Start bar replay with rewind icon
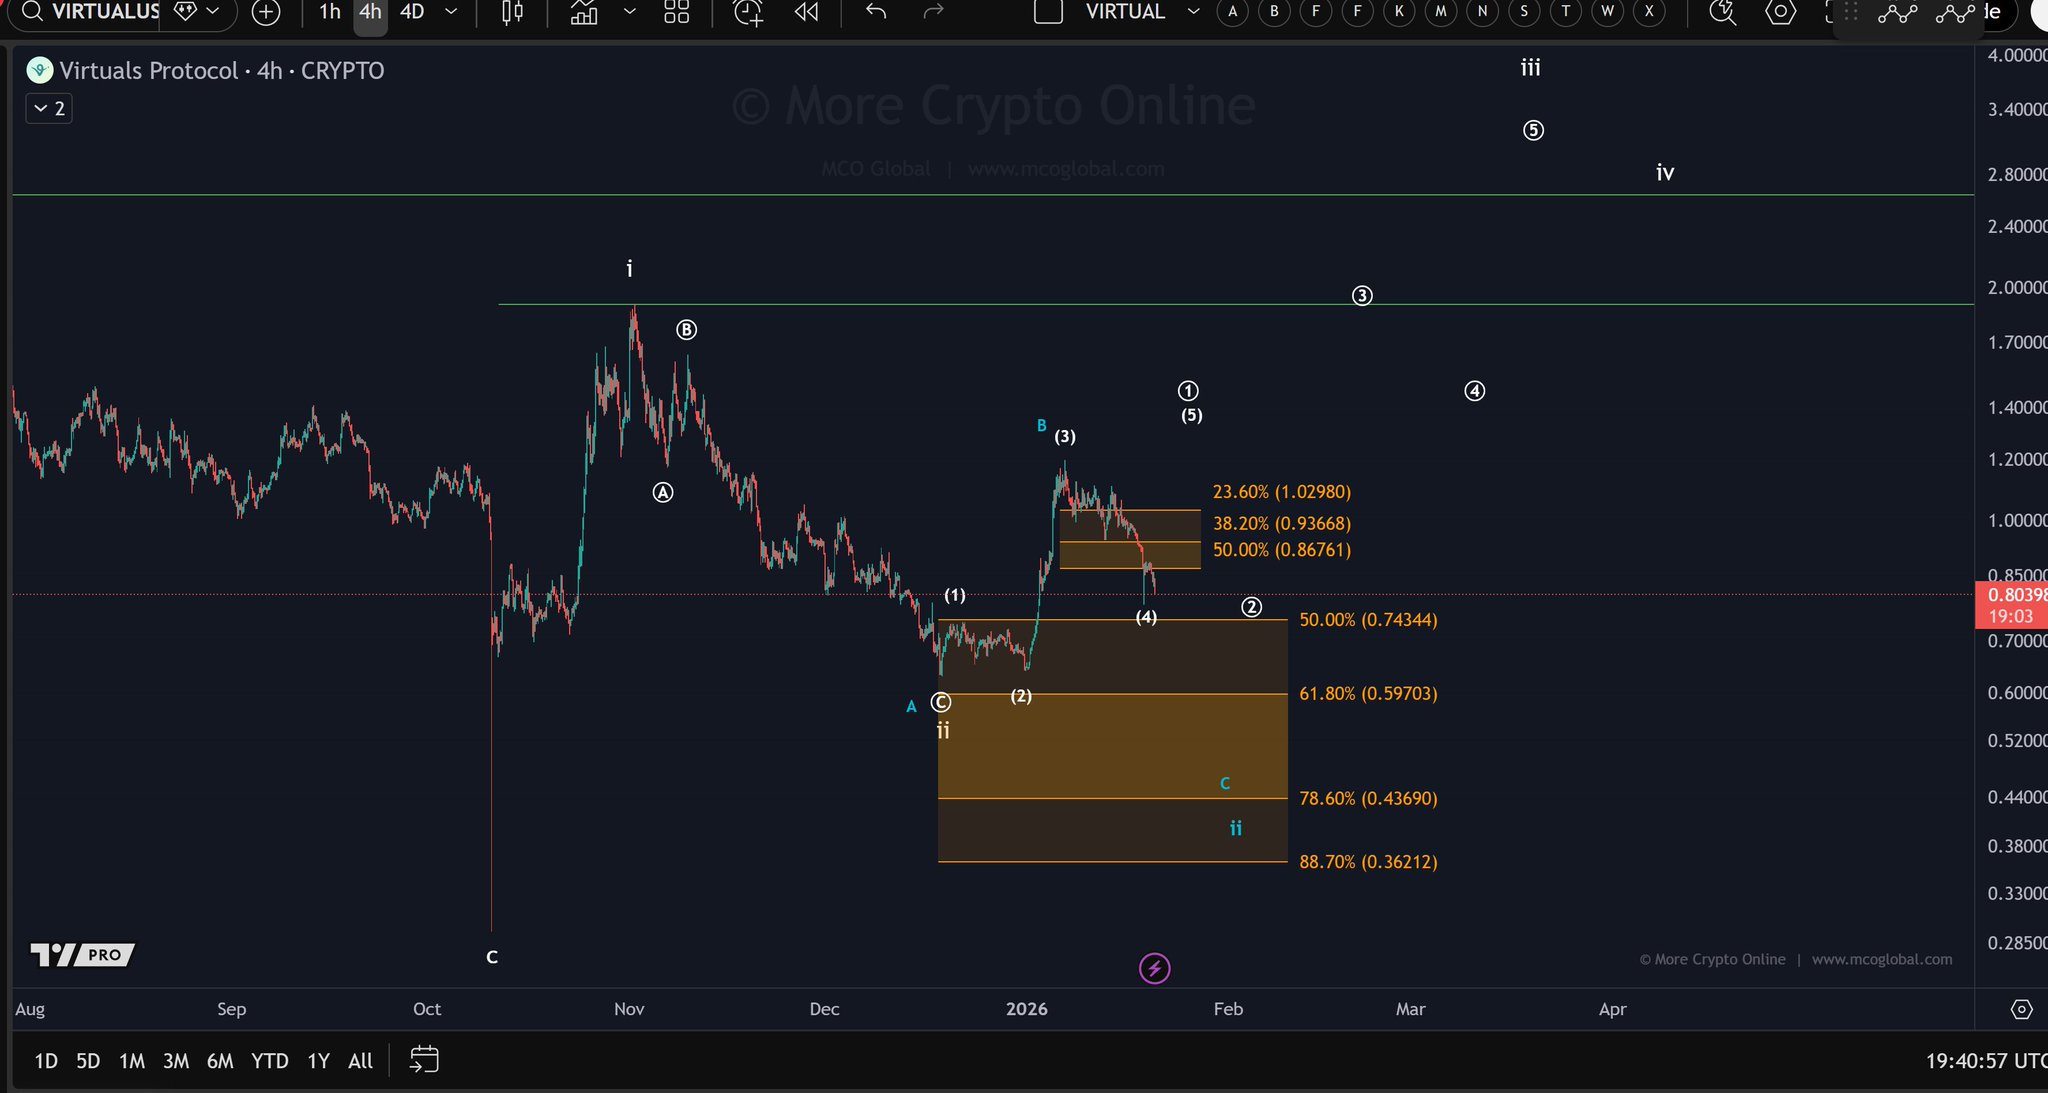This screenshot has width=2048, height=1093. [806, 12]
